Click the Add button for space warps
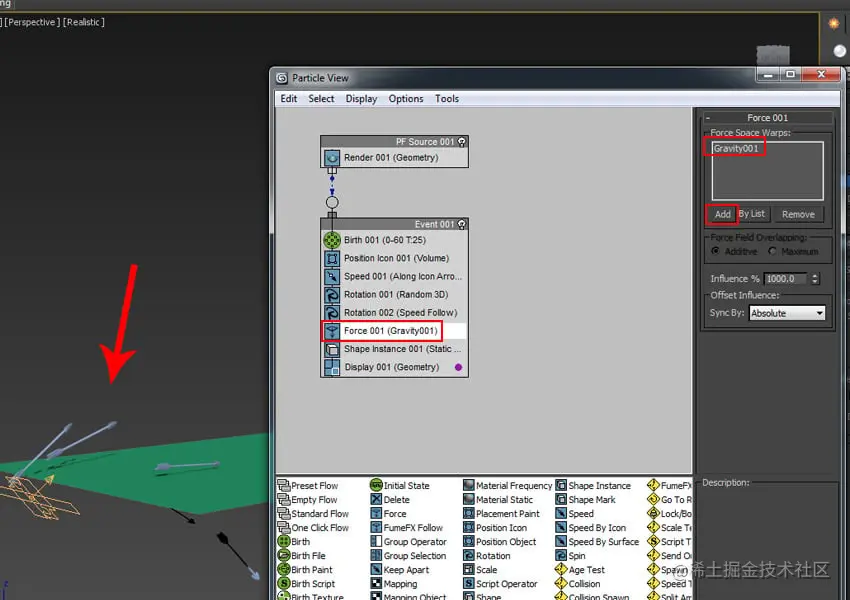The width and height of the screenshot is (850, 600). (x=722, y=214)
